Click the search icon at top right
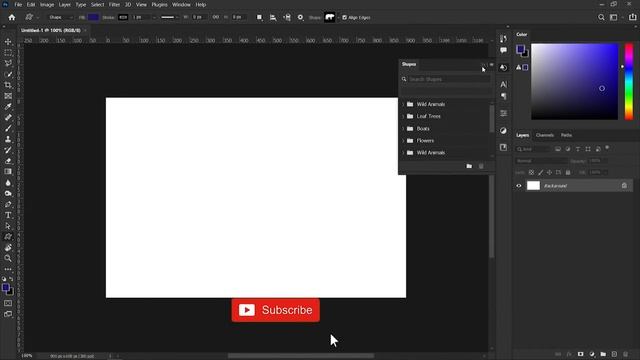 [601, 18]
